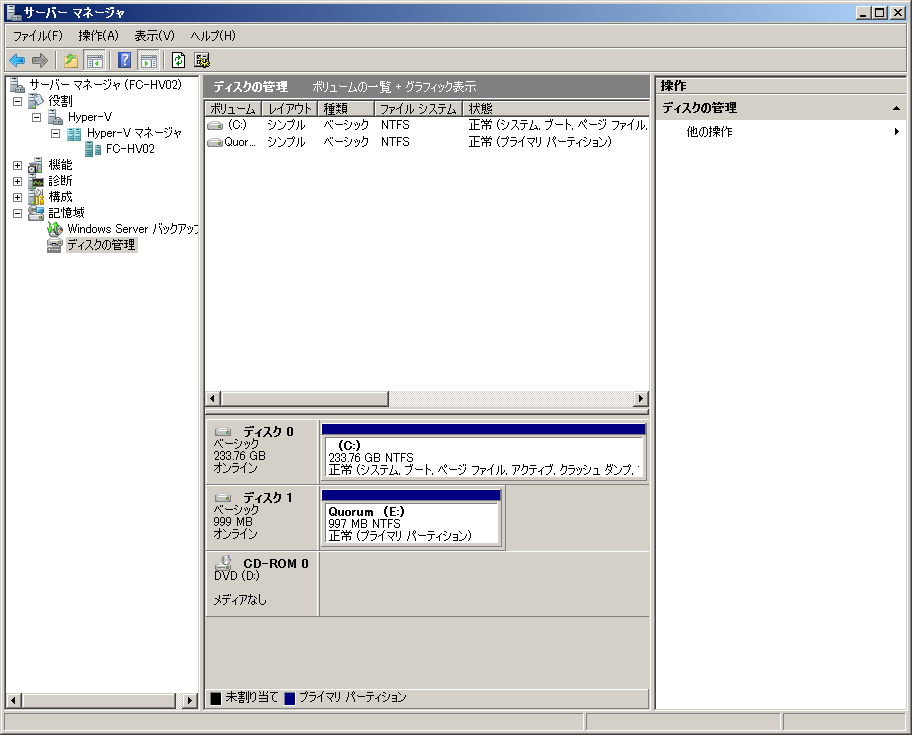Toggle the Action pane toolbar button

point(148,61)
